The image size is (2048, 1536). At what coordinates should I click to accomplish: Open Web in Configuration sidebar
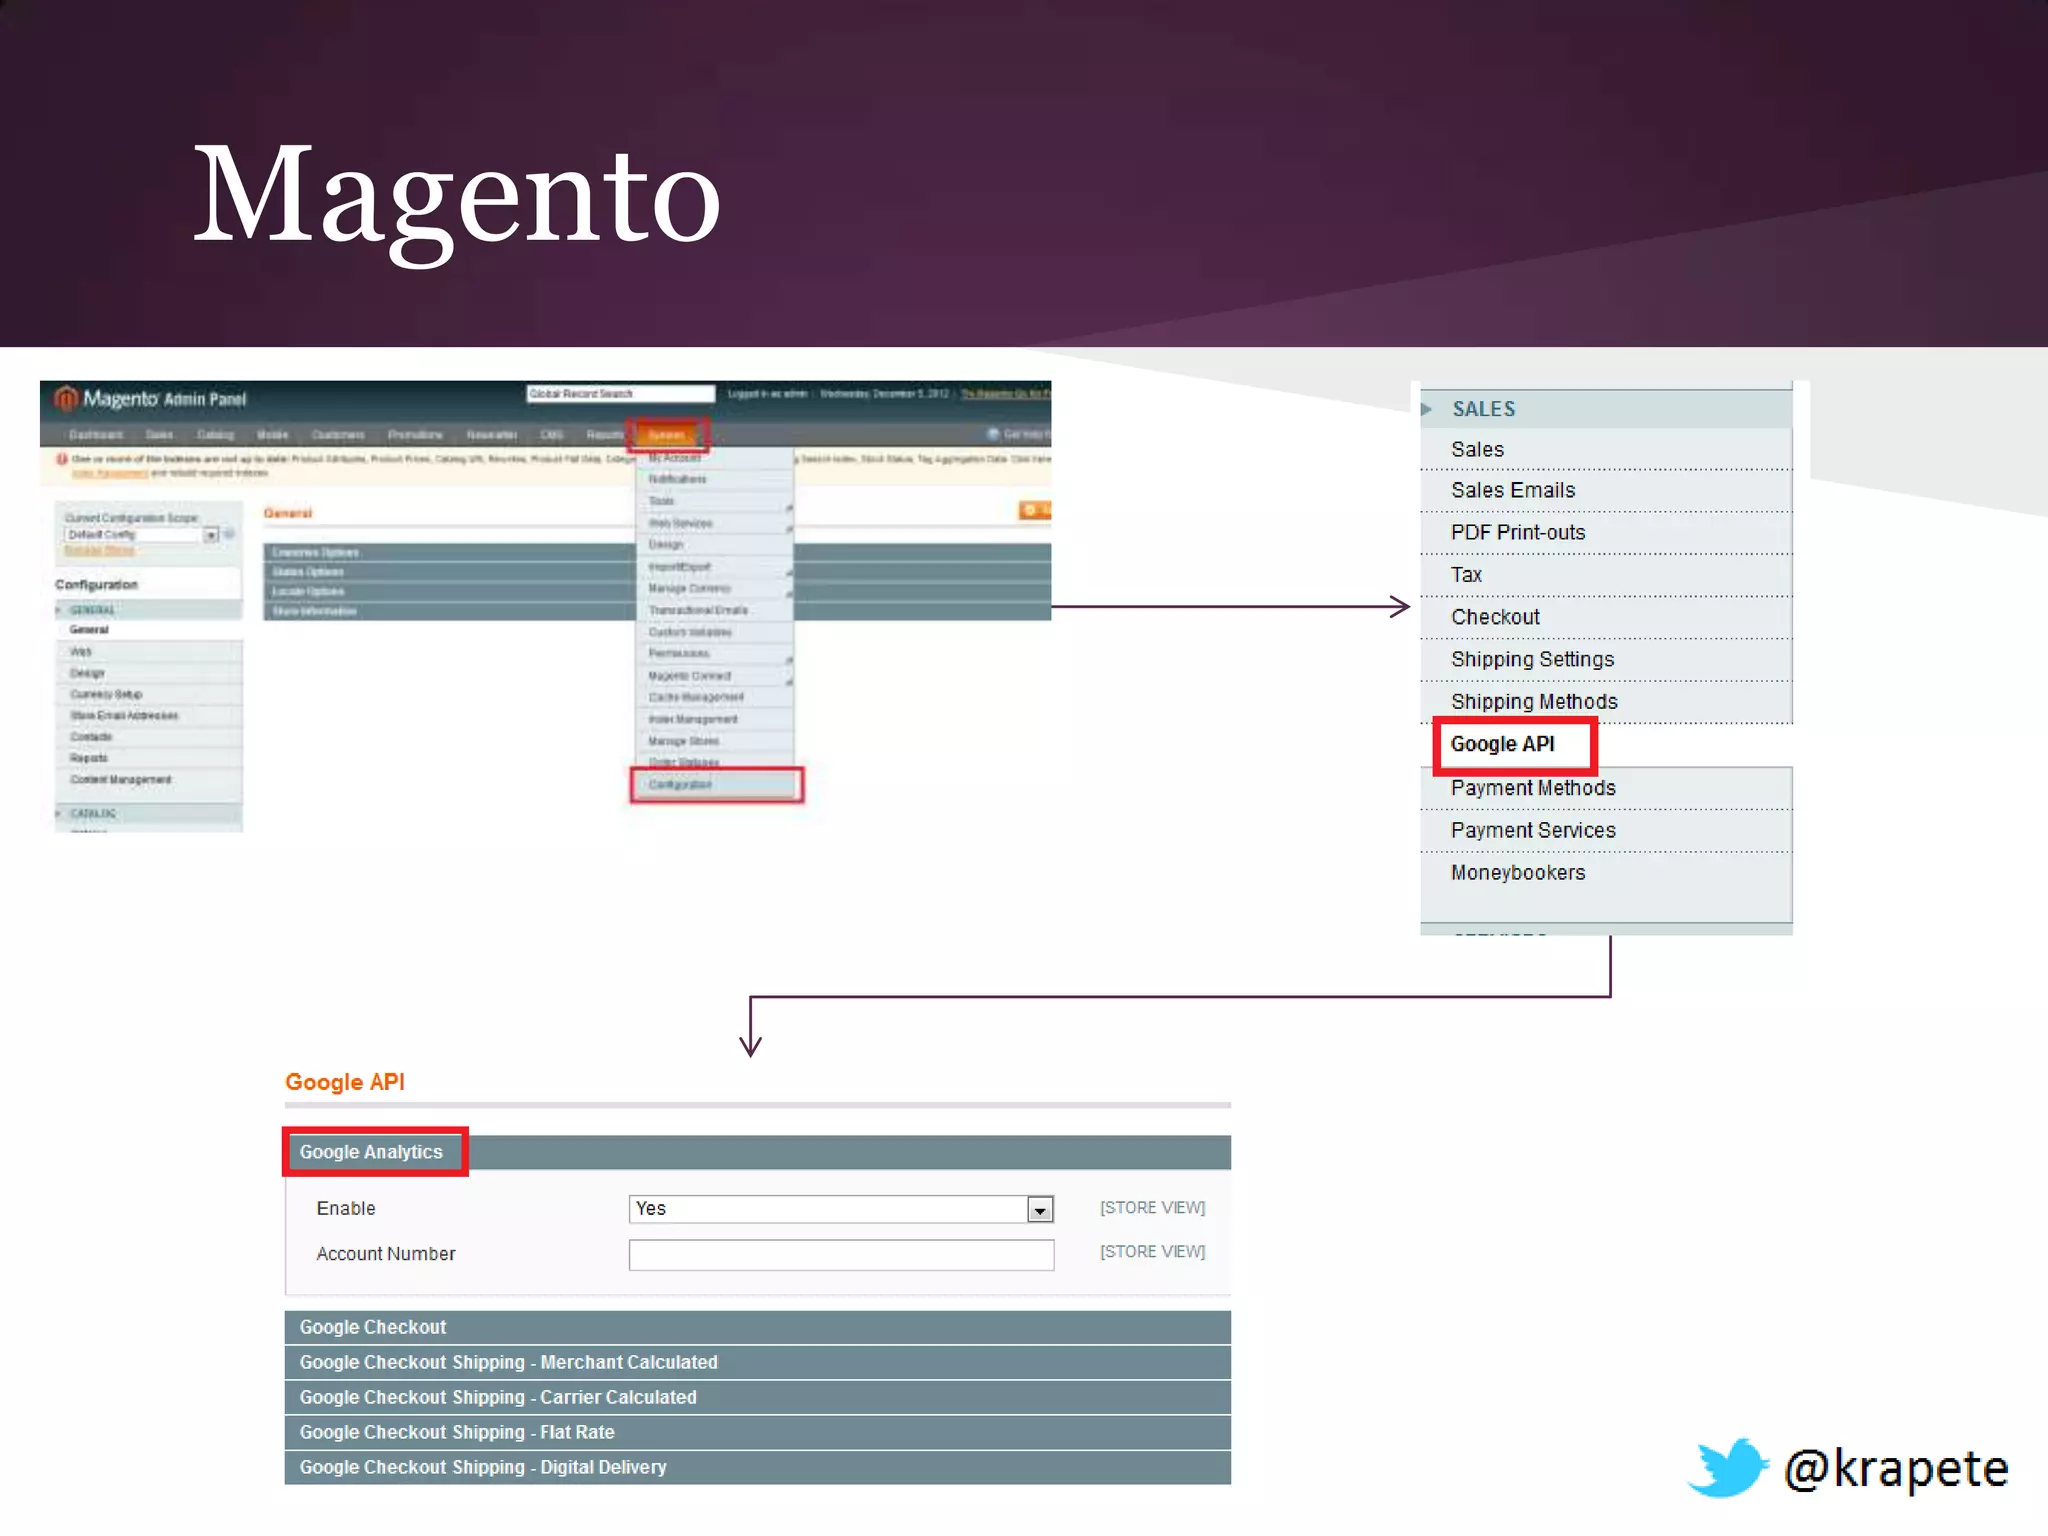point(148,652)
